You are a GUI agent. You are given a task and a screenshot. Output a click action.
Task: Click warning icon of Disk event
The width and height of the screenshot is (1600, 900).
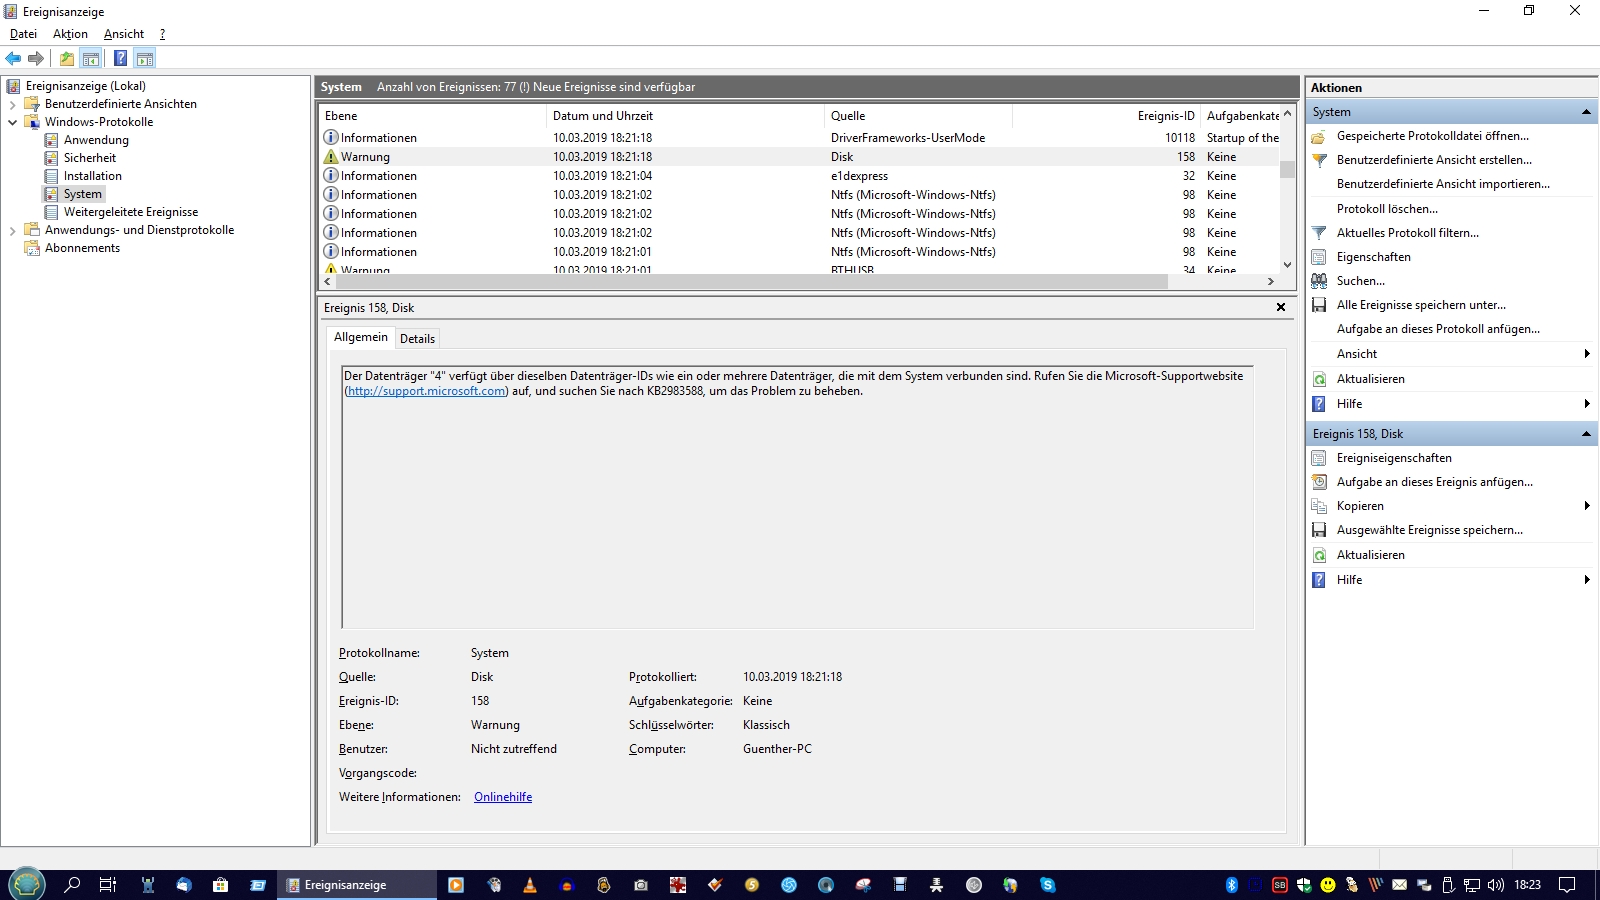[x=331, y=157]
